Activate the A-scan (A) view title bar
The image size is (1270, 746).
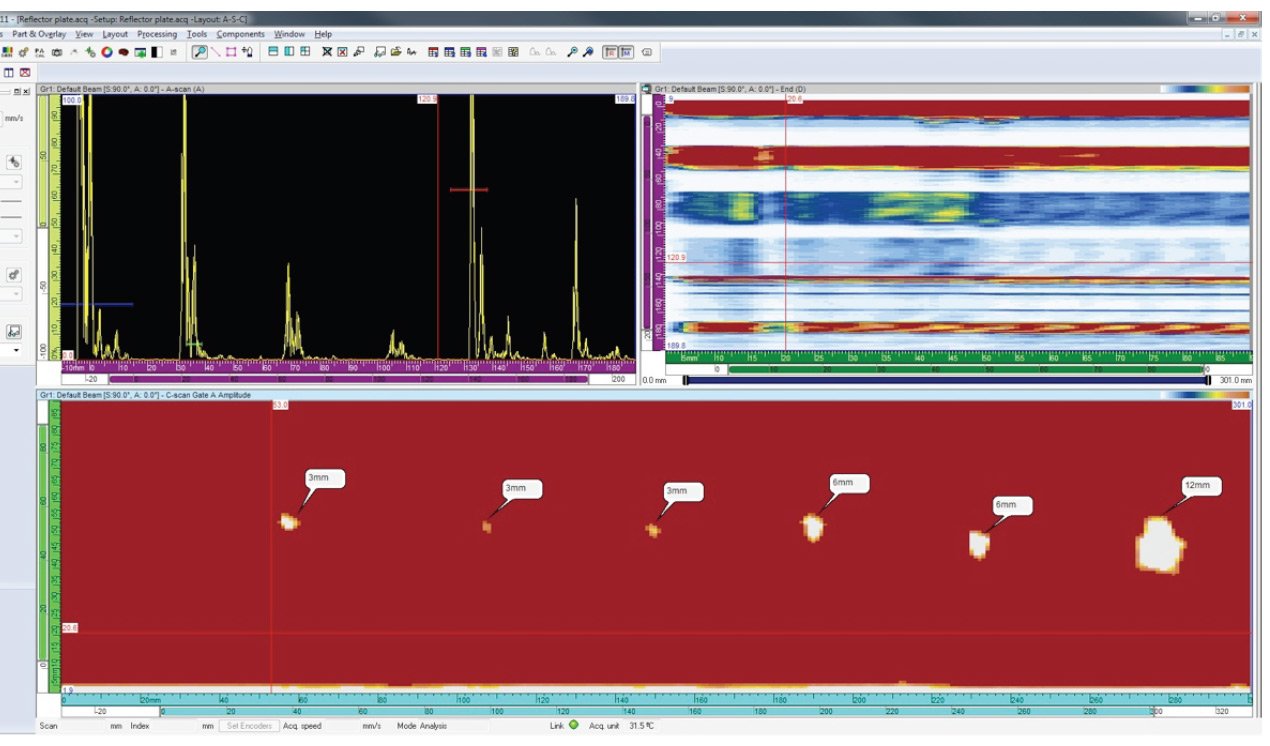point(336,89)
